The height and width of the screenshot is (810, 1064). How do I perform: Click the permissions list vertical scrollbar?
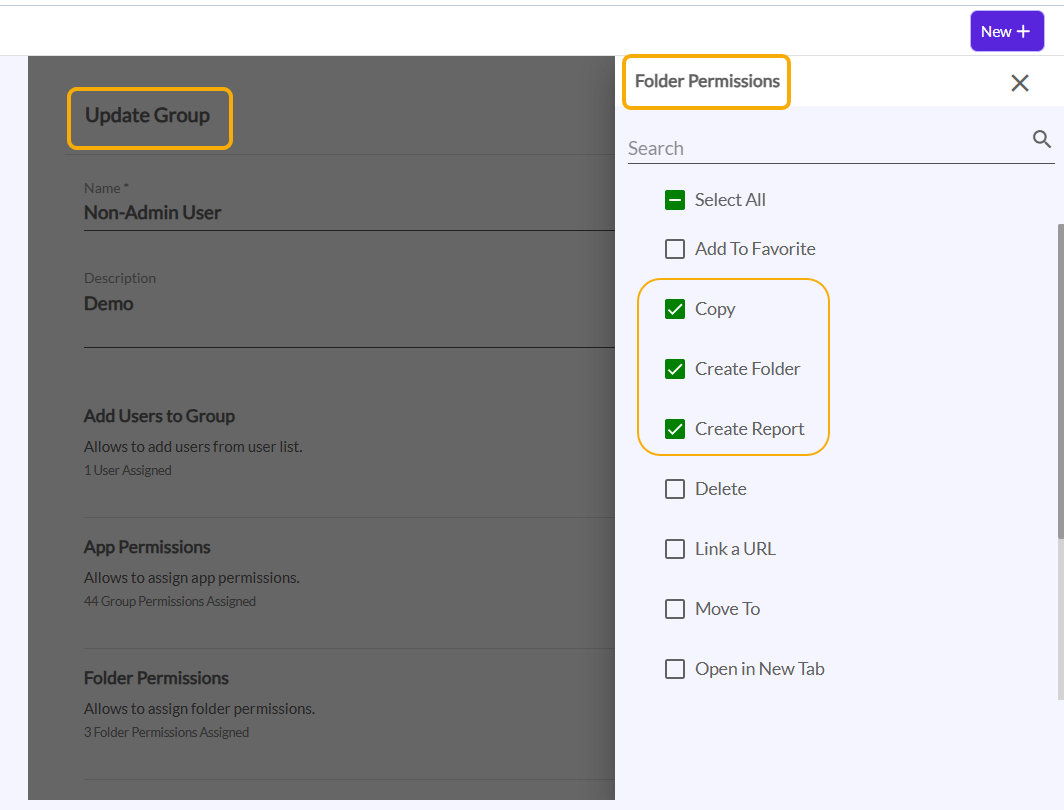click(1060, 380)
